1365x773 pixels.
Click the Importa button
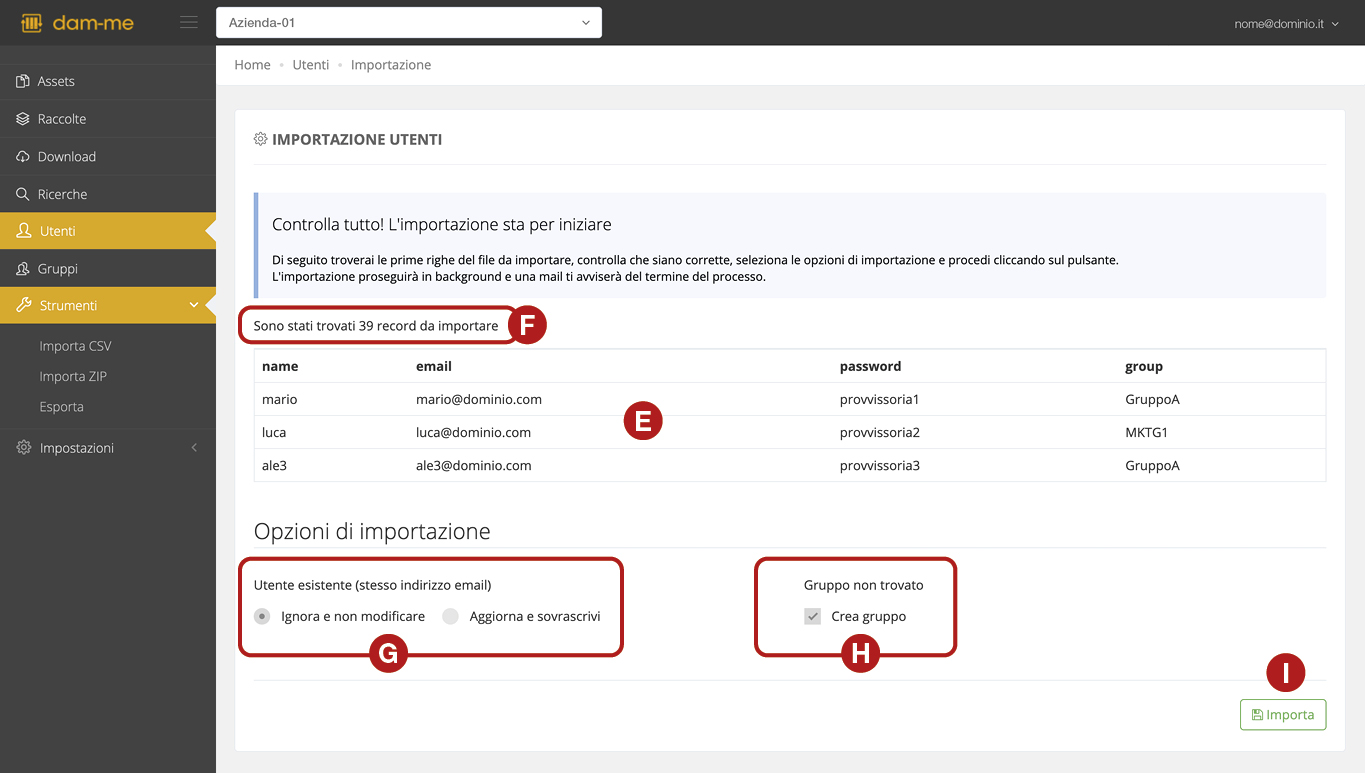(1283, 715)
